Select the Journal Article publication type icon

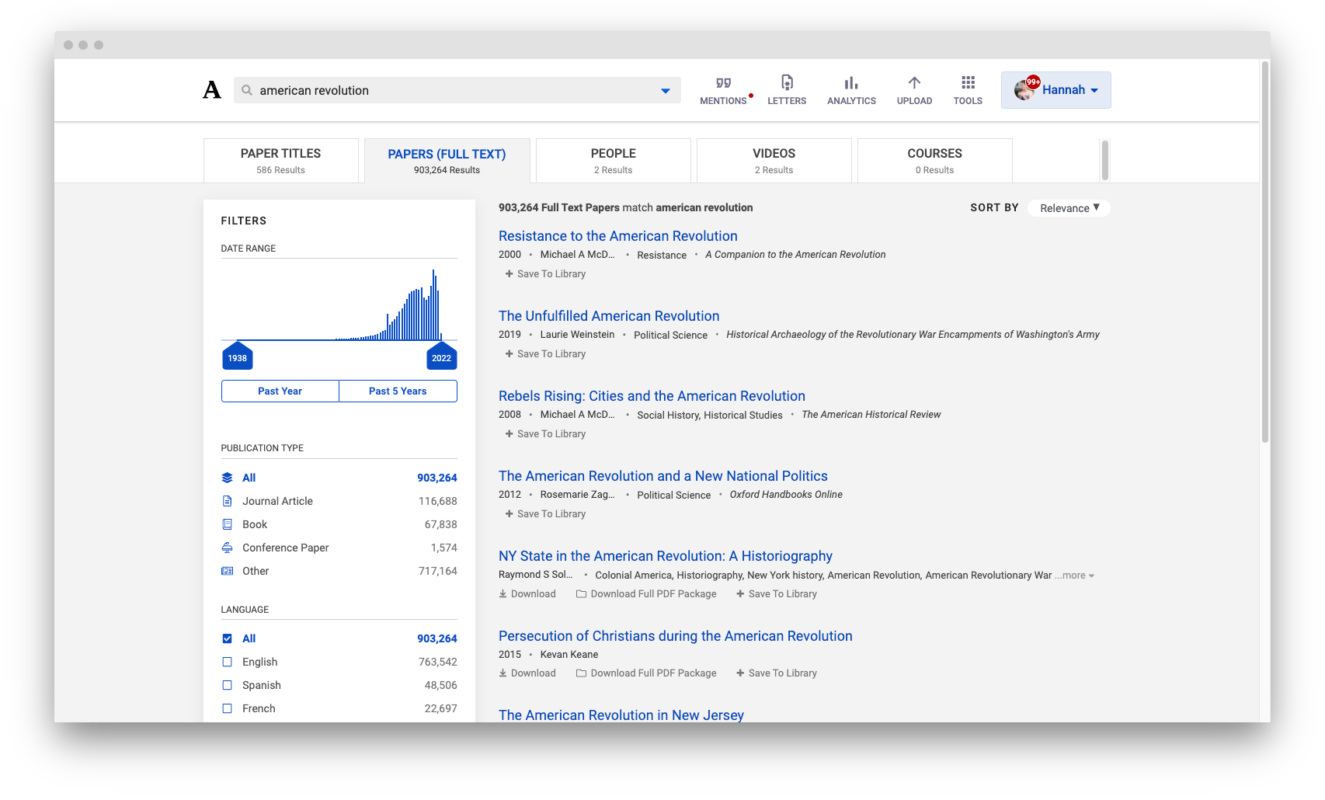227,501
